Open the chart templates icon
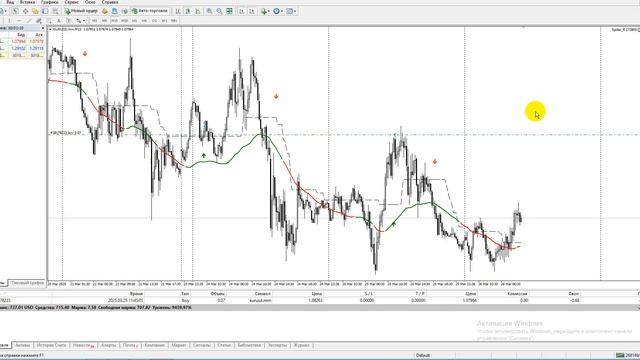The width and height of the screenshot is (640, 360). tap(290, 11)
